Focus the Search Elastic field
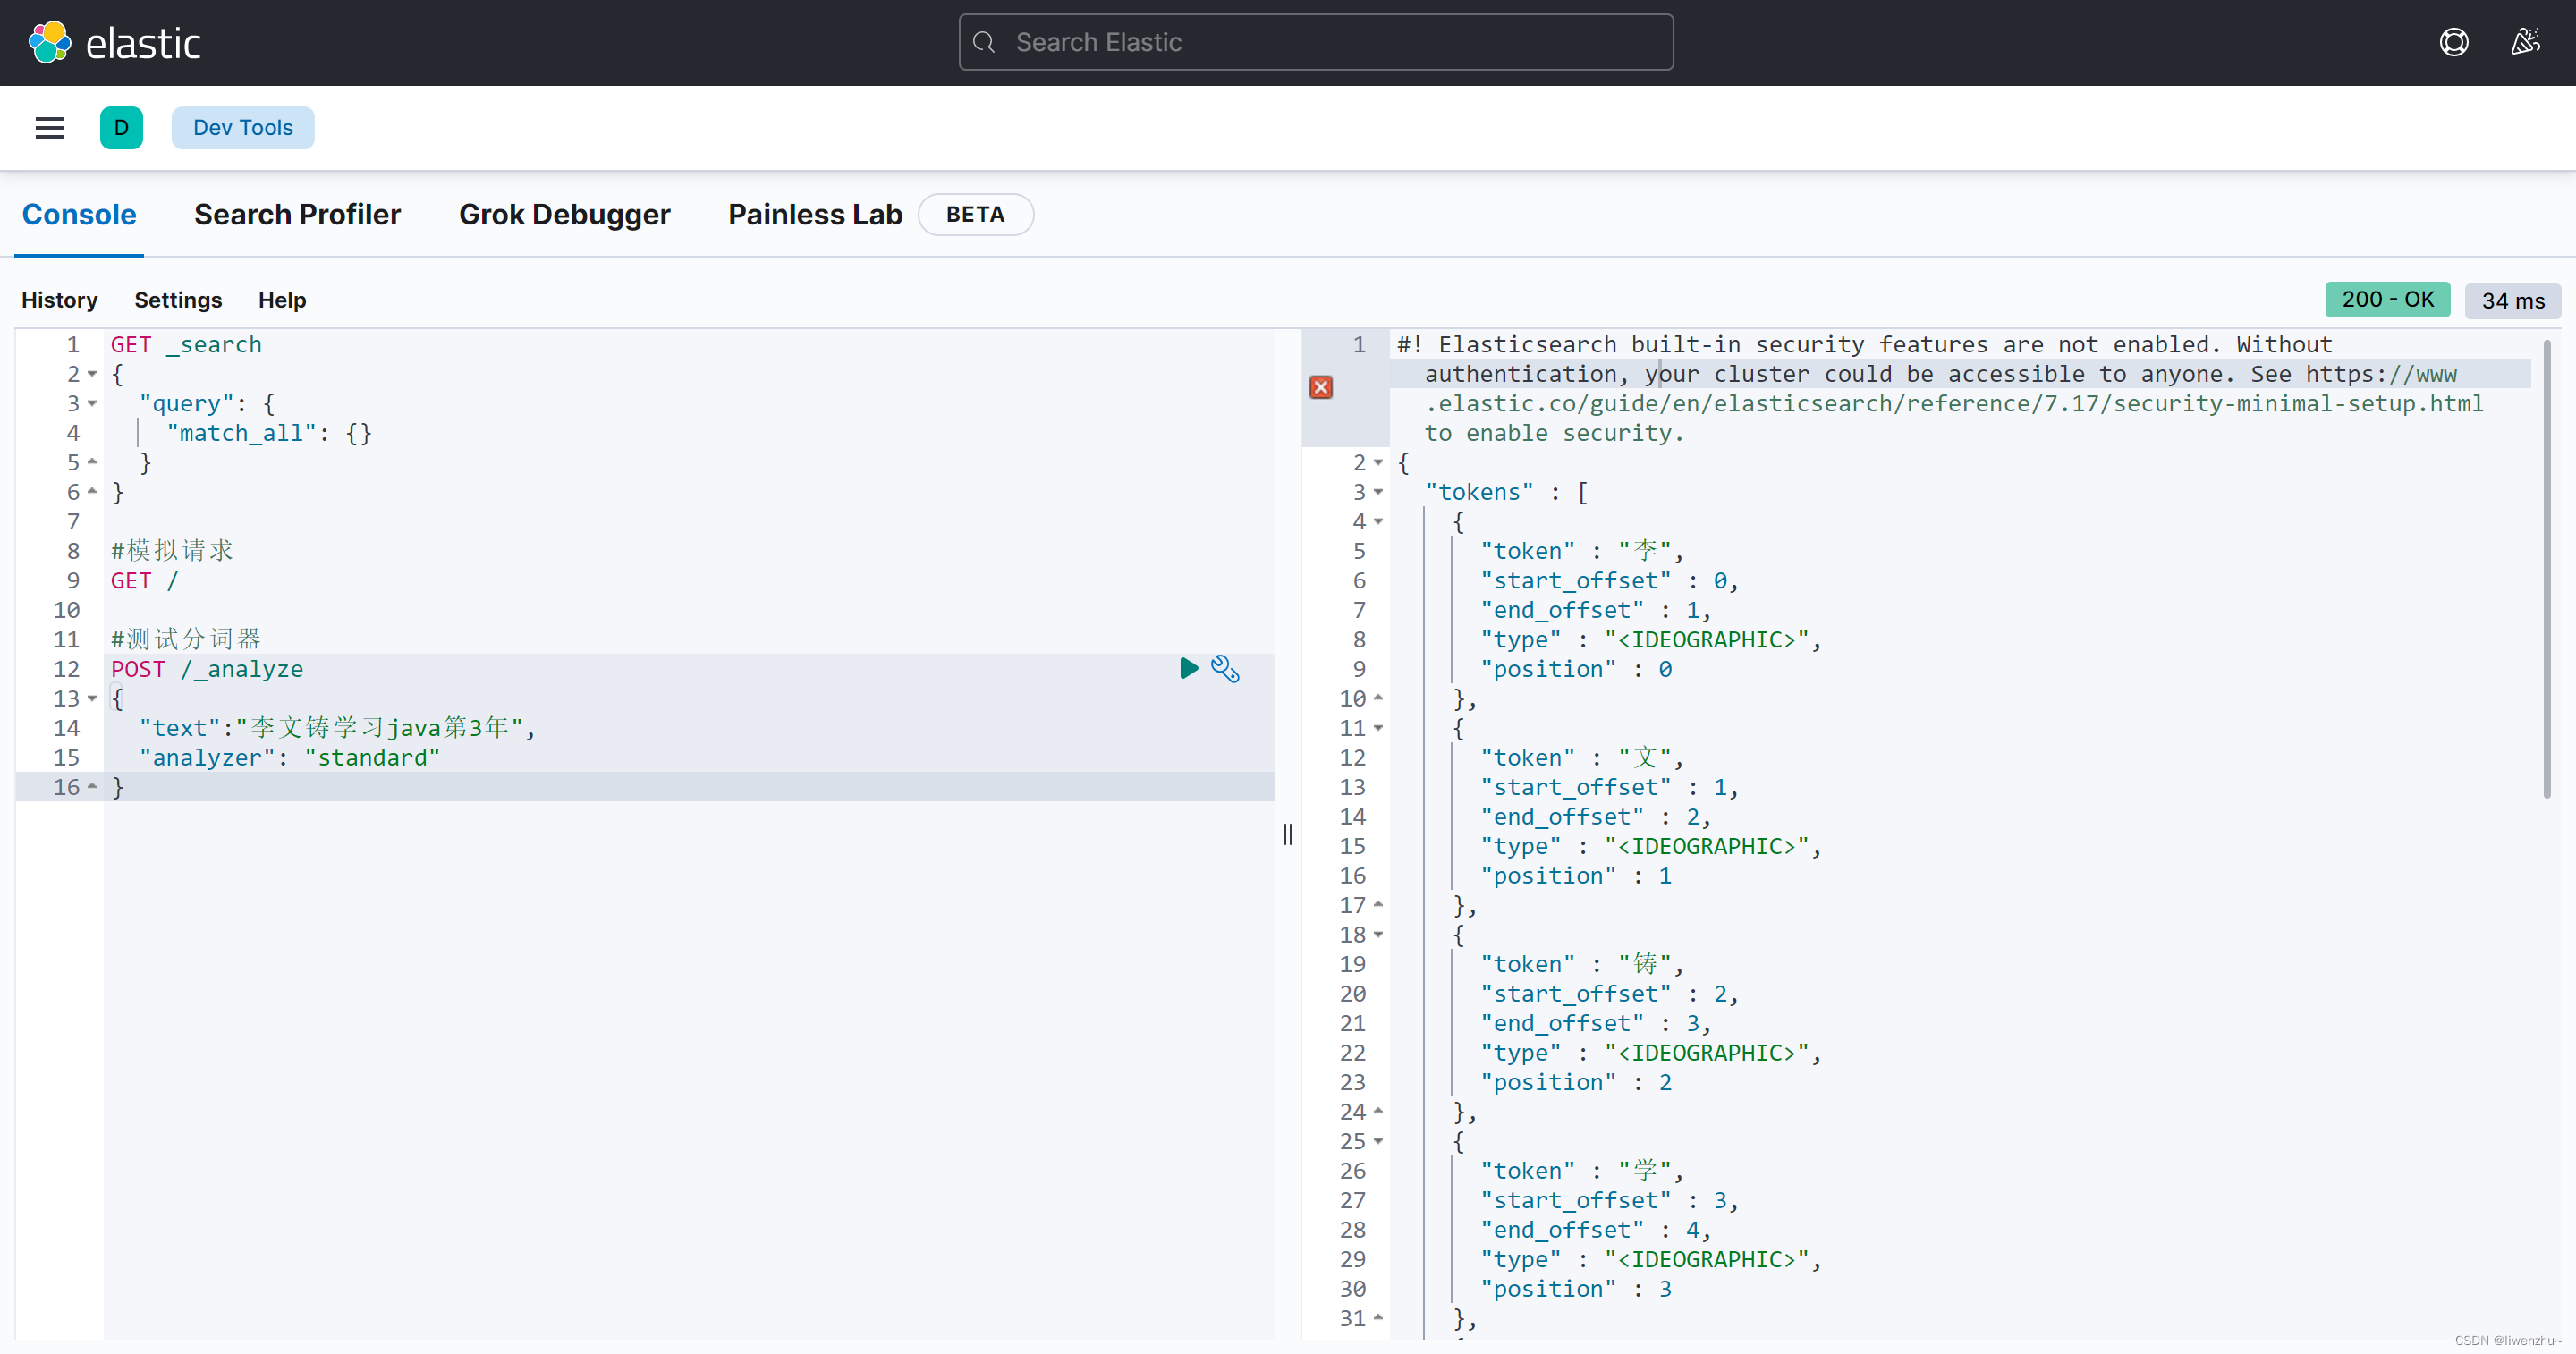 pyautogui.click(x=1316, y=42)
